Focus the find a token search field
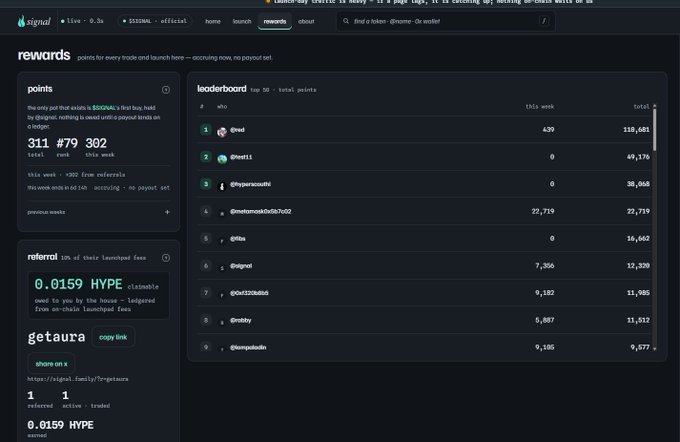The image size is (680, 442). coord(446,21)
